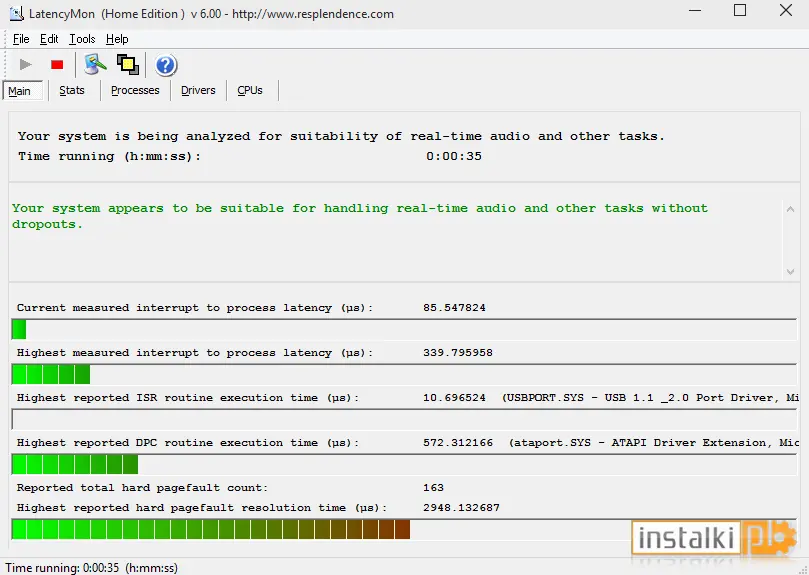The image size is (809, 575).
Task: Click the resize grip in the window corner
Action: 803,569
